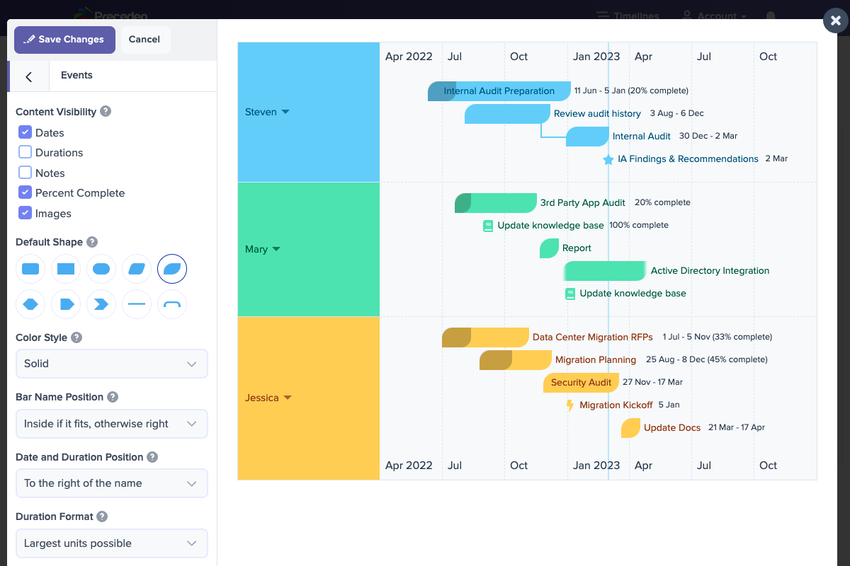
Task: Select the chevron arrow default shape
Action: [101, 303]
